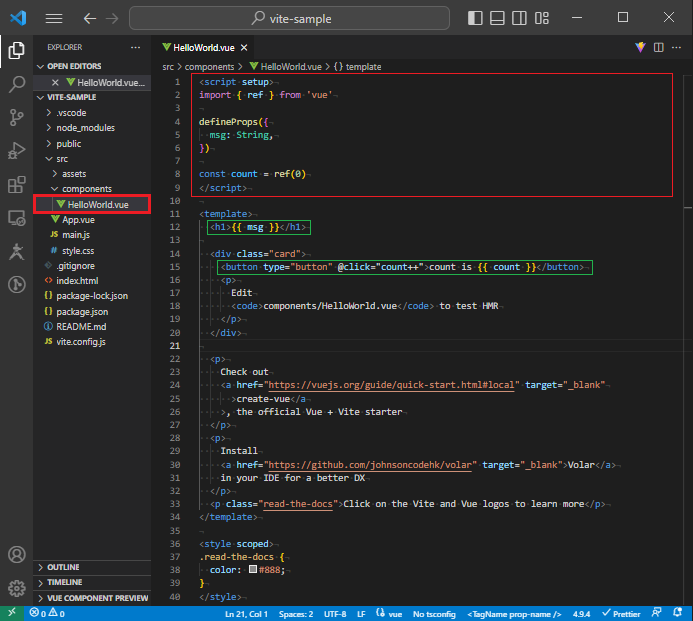This screenshot has width=693, height=621.
Task: Open the hamburger application menu
Action: tap(54, 18)
